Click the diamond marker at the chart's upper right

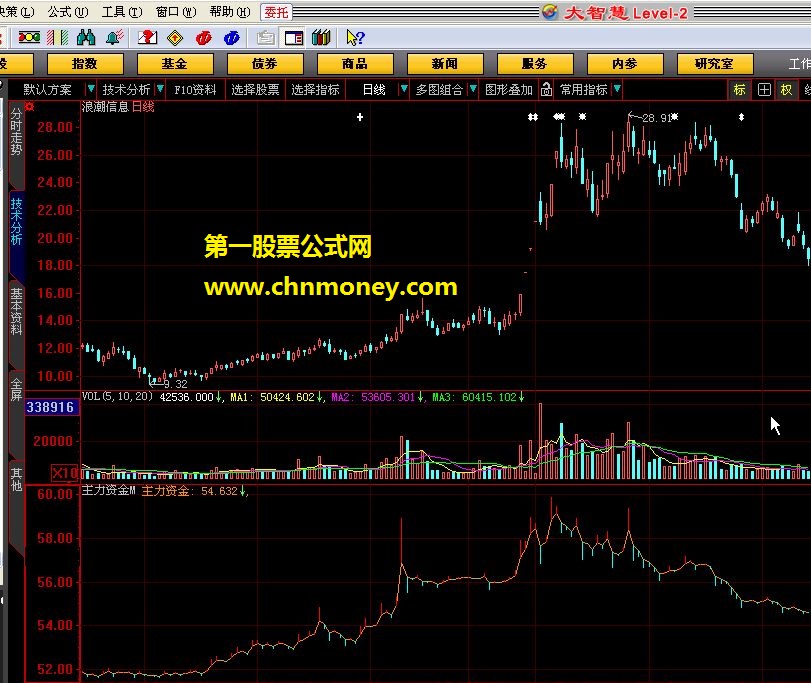click(741, 117)
